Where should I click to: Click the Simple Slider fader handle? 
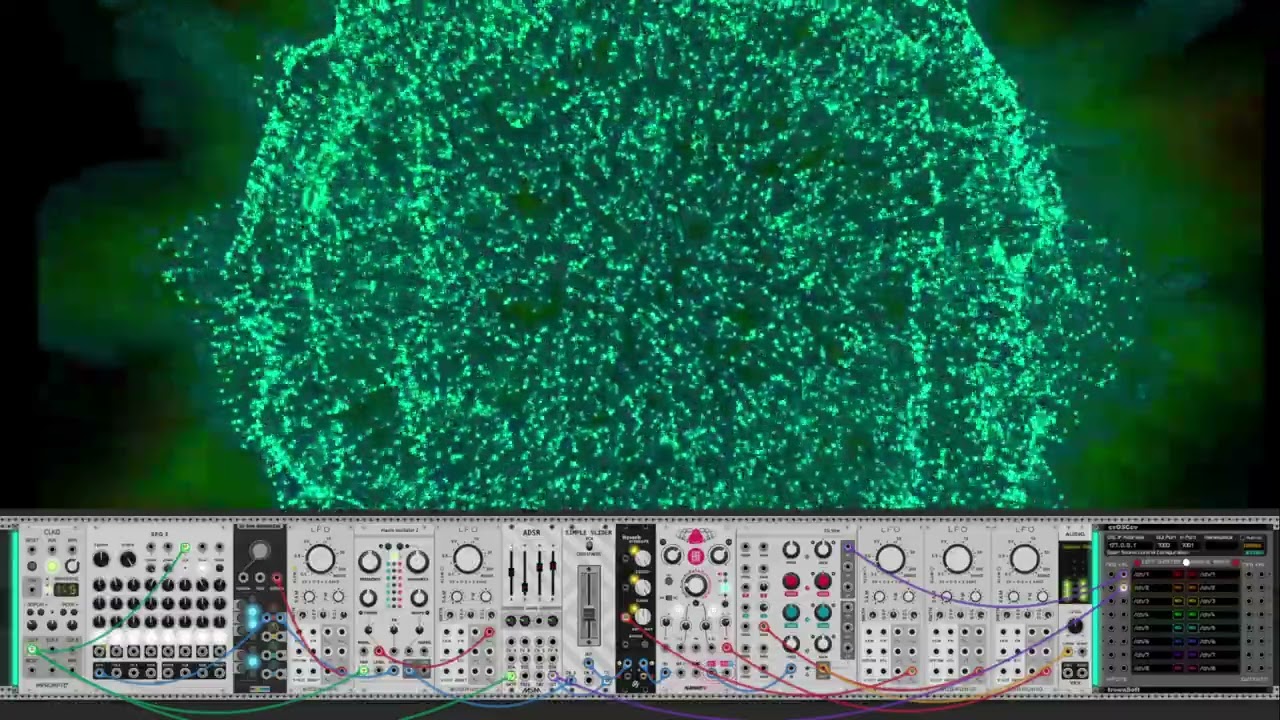coord(589,614)
